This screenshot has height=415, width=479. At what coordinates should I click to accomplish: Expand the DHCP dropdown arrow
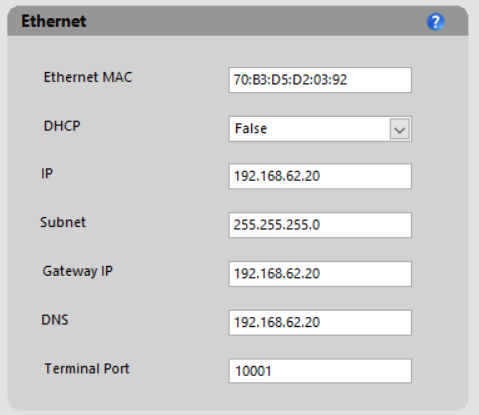click(x=400, y=129)
